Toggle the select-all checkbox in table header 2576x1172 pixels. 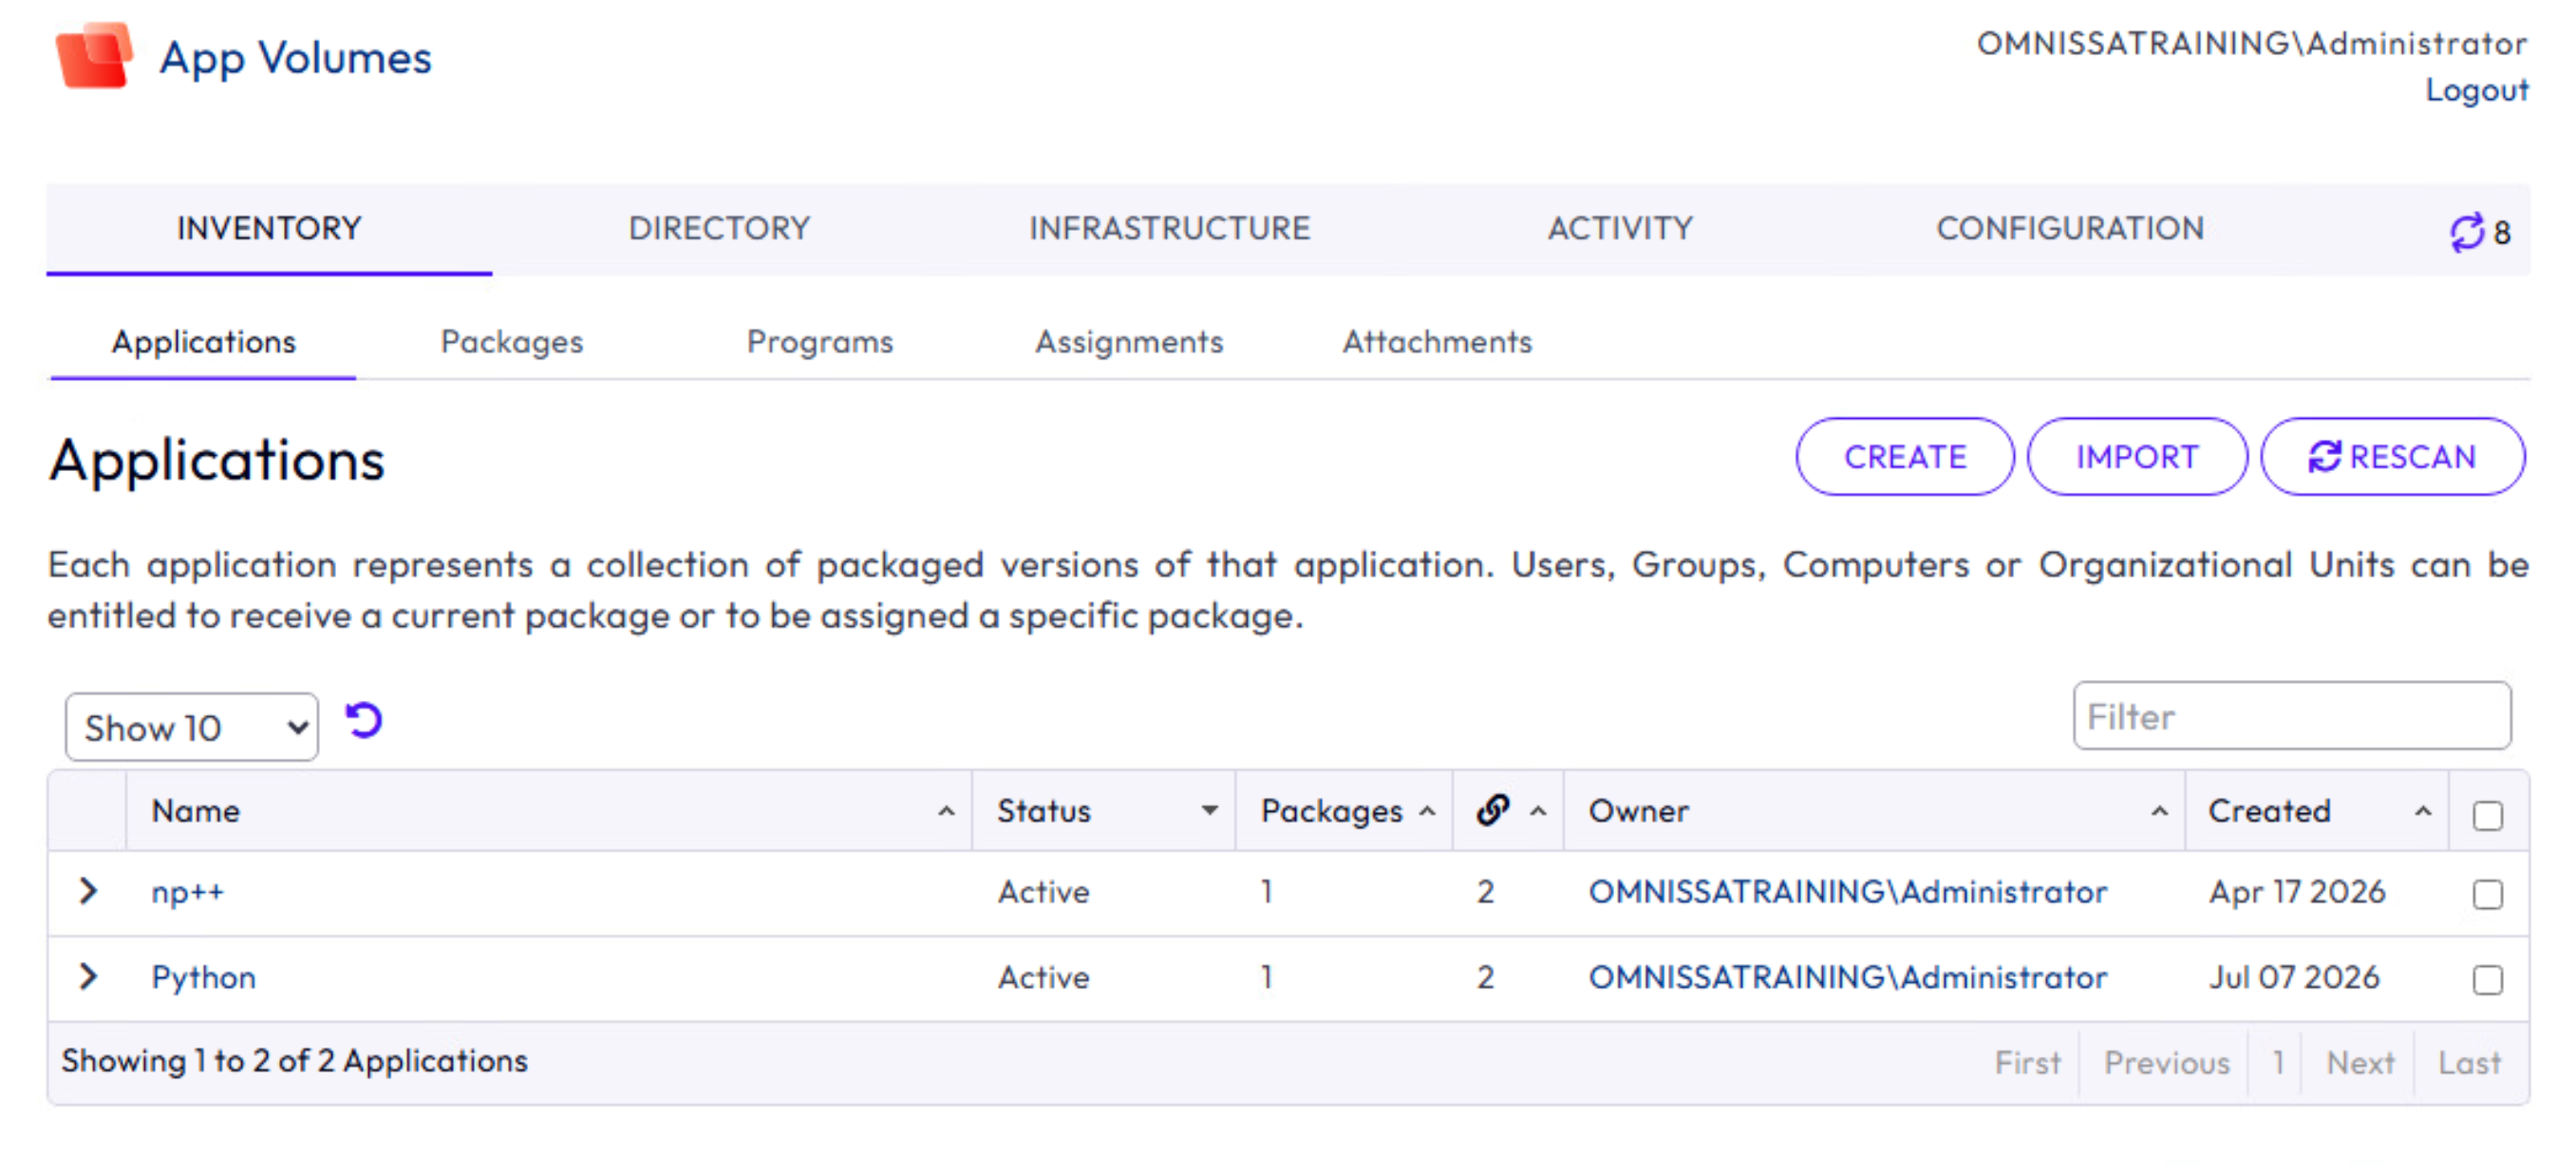click(2487, 815)
